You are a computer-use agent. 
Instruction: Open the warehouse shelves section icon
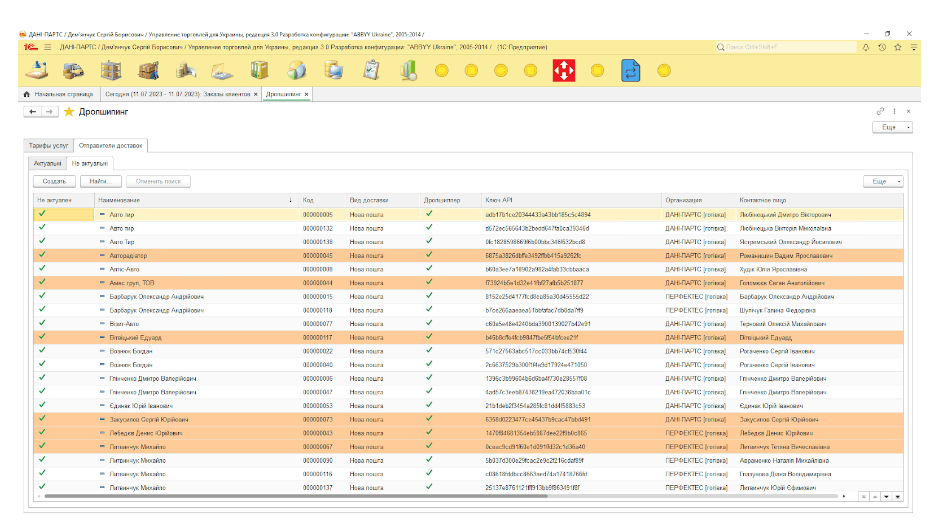pyautogui.click(x=111, y=70)
